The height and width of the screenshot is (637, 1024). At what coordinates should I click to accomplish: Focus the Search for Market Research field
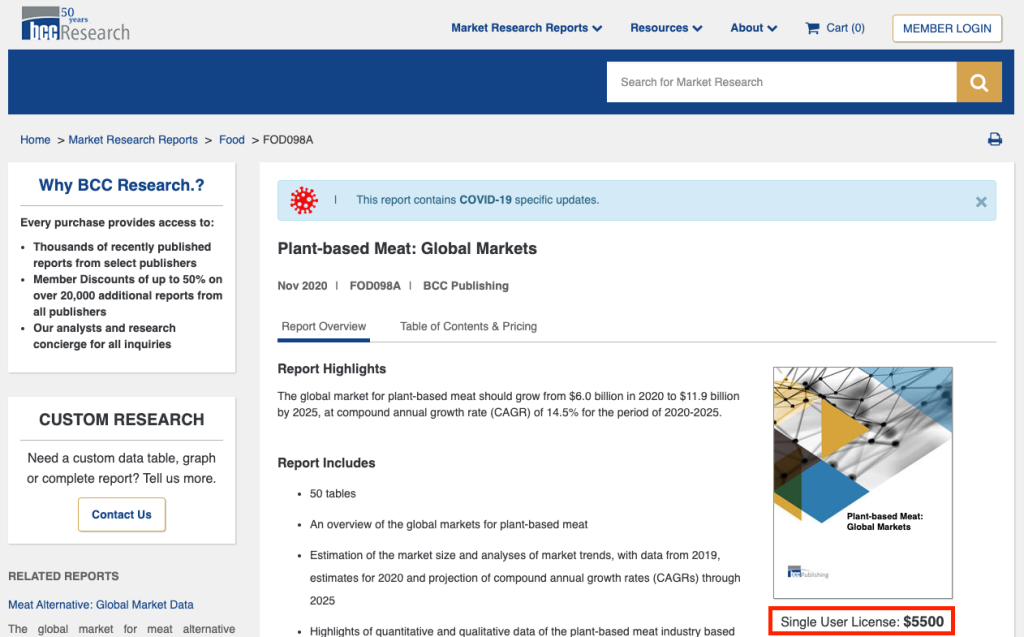(782, 82)
